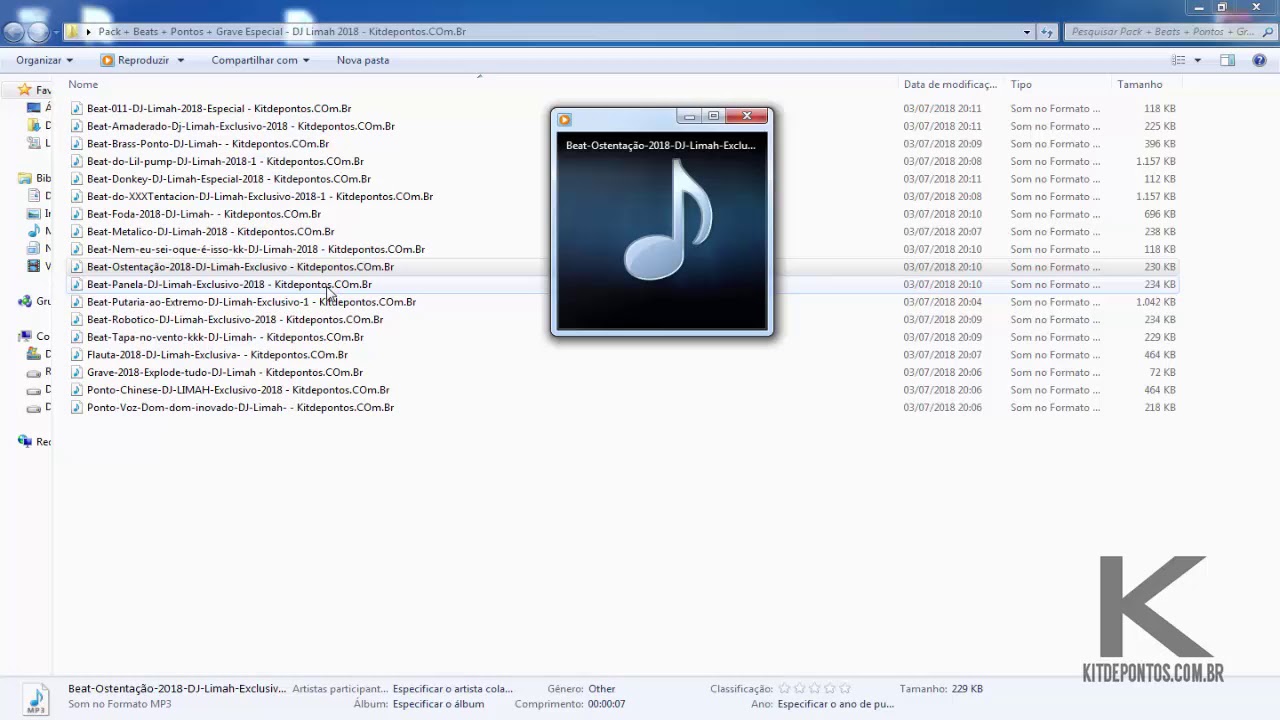Click the "1.042 KB" size cell
Image resolution: width=1280 pixels, height=720 pixels.
pyautogui.click(x=1155, y=302)
